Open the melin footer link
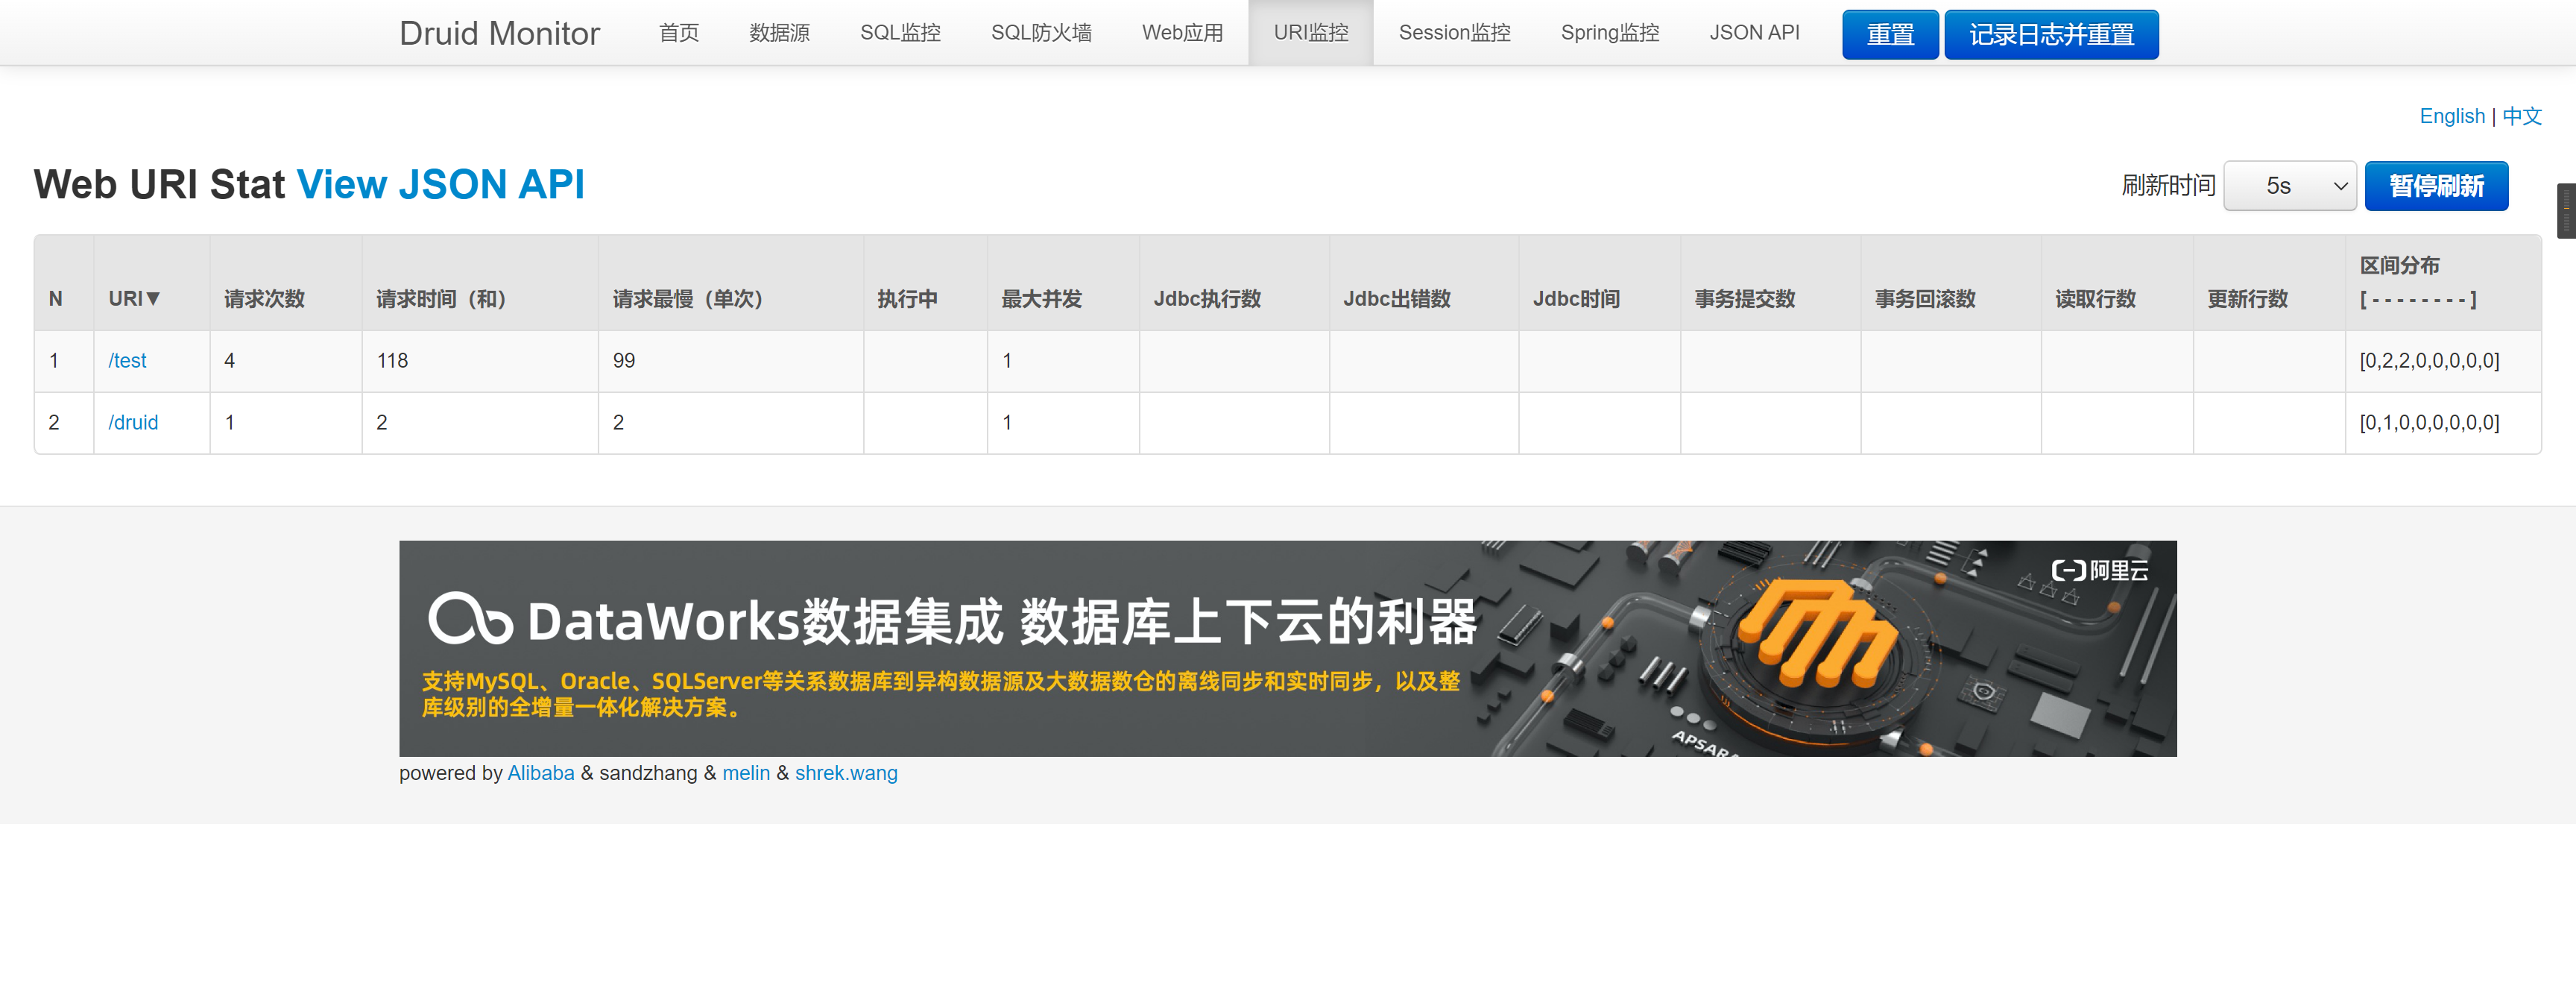 pos(746,773)
